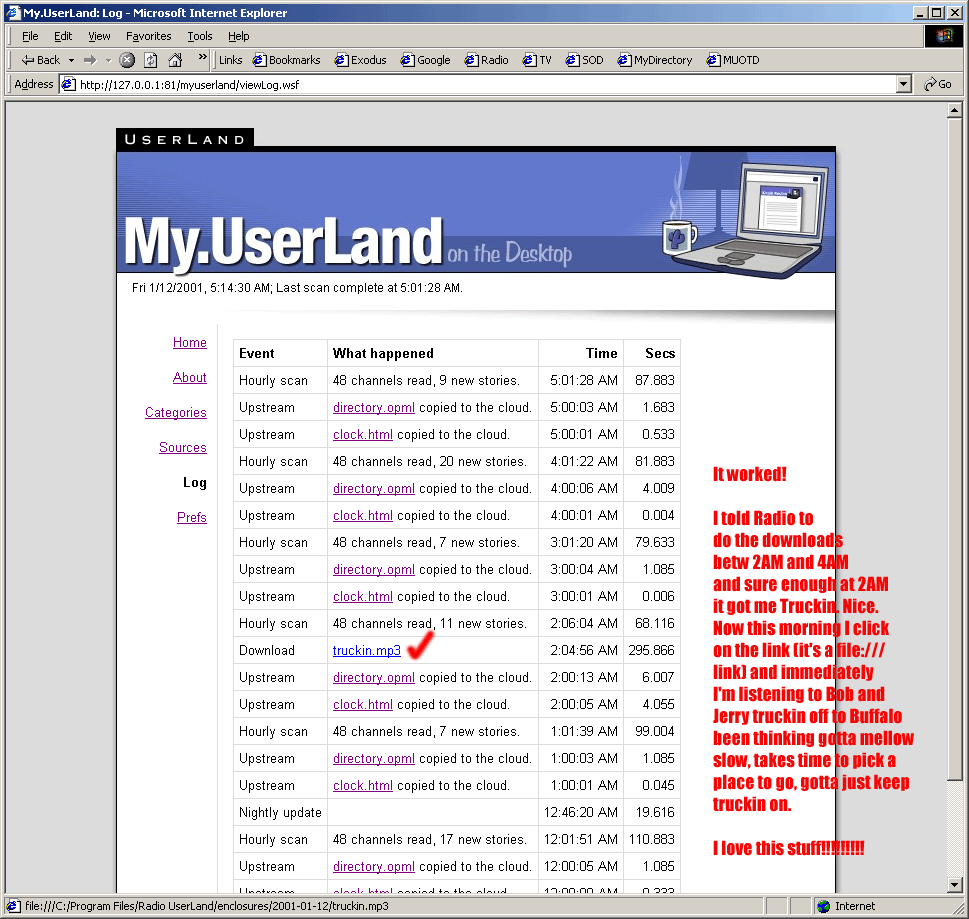
Task: Click the Refresh page icon
Action: click(151, 60)
